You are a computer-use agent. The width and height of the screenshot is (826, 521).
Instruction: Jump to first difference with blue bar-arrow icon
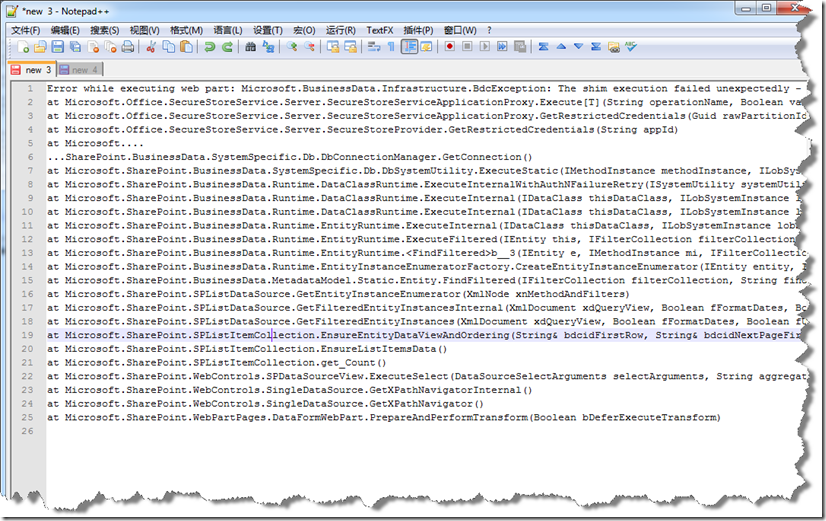(x=544, y=47)
